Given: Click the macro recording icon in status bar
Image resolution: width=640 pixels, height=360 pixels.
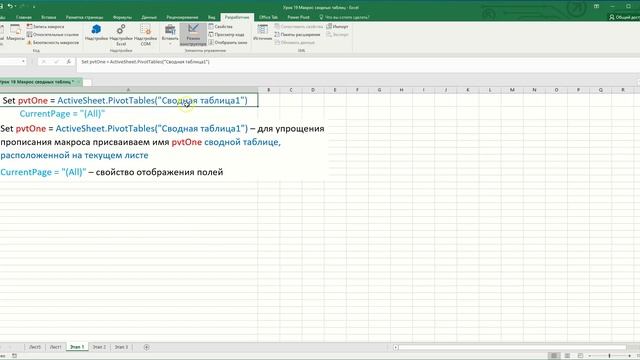Looking at the screenshot, I should tap(14, 356).
